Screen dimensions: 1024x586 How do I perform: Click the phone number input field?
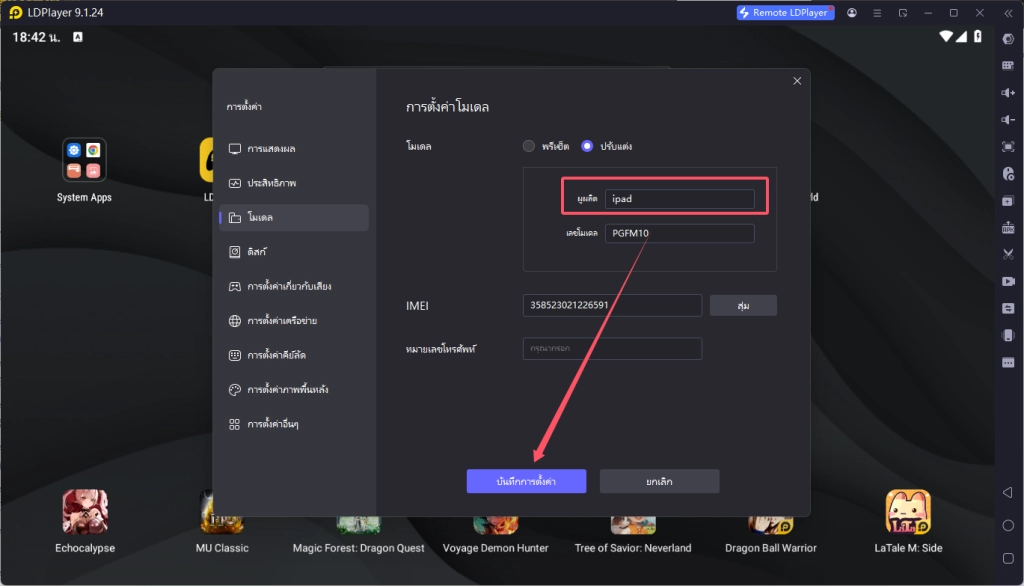[612, 348]
